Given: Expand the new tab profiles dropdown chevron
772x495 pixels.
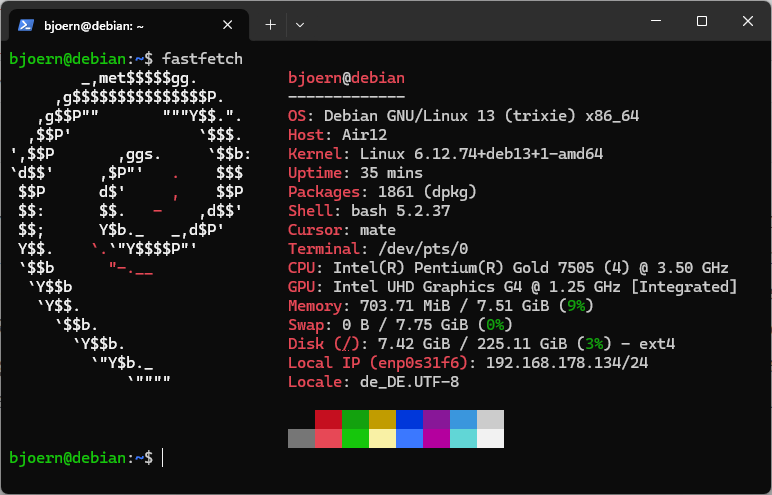Looking at the screenshot, I should point(300,23).
